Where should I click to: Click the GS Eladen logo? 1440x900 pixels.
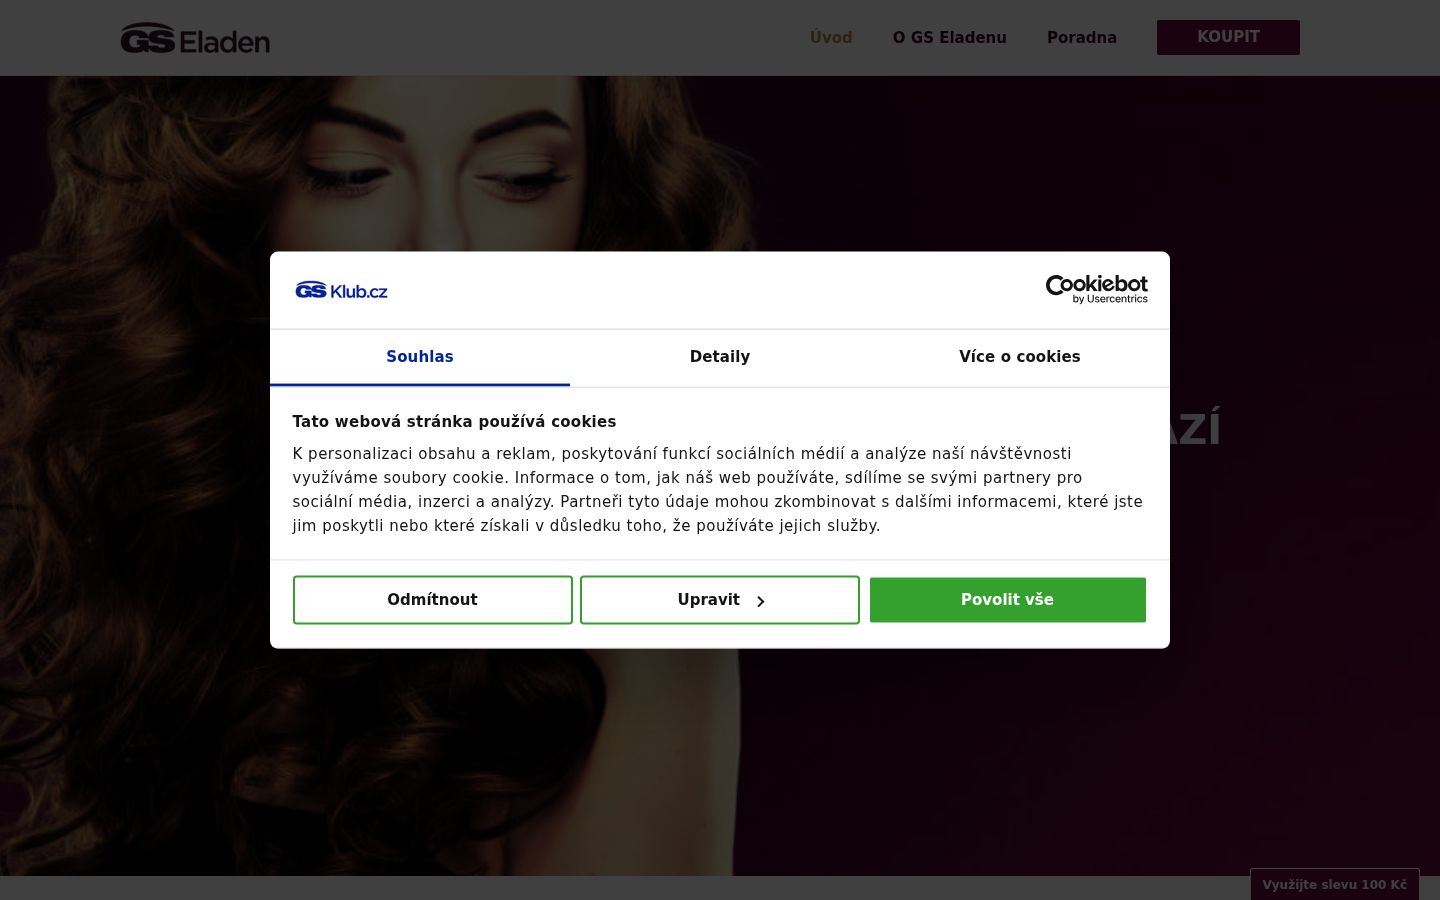click(195, 38)
